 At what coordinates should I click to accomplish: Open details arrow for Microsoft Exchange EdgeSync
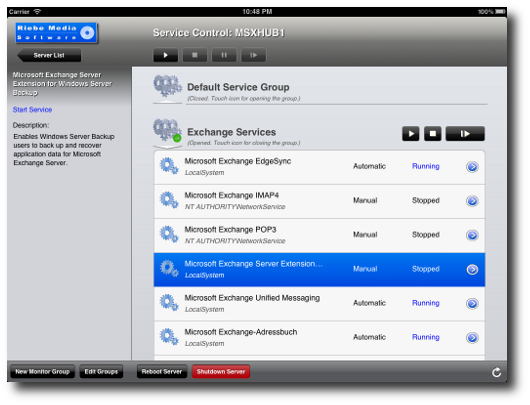(472, 167)
